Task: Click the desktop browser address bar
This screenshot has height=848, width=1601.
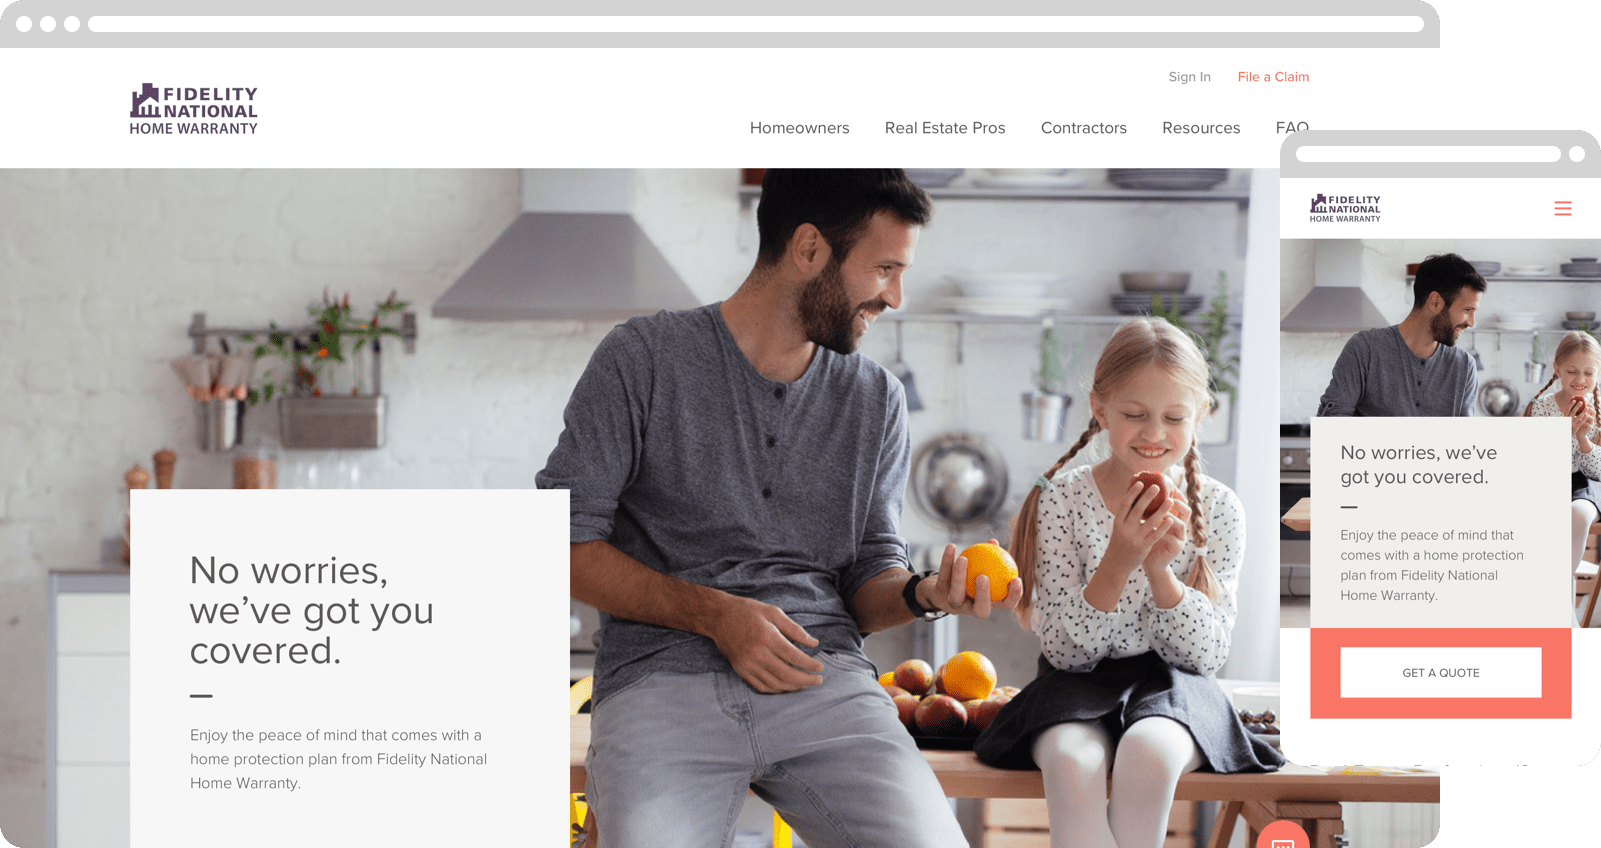Action: tap(756, 24)
